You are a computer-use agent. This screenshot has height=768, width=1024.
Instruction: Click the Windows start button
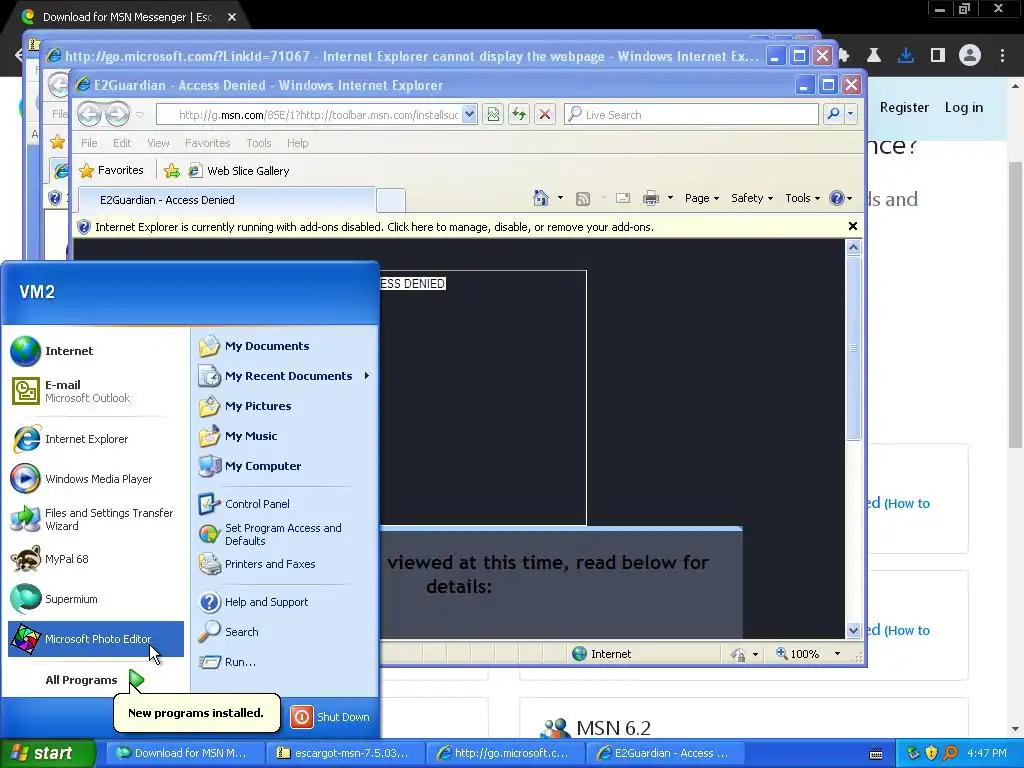[x=48, y=753]
